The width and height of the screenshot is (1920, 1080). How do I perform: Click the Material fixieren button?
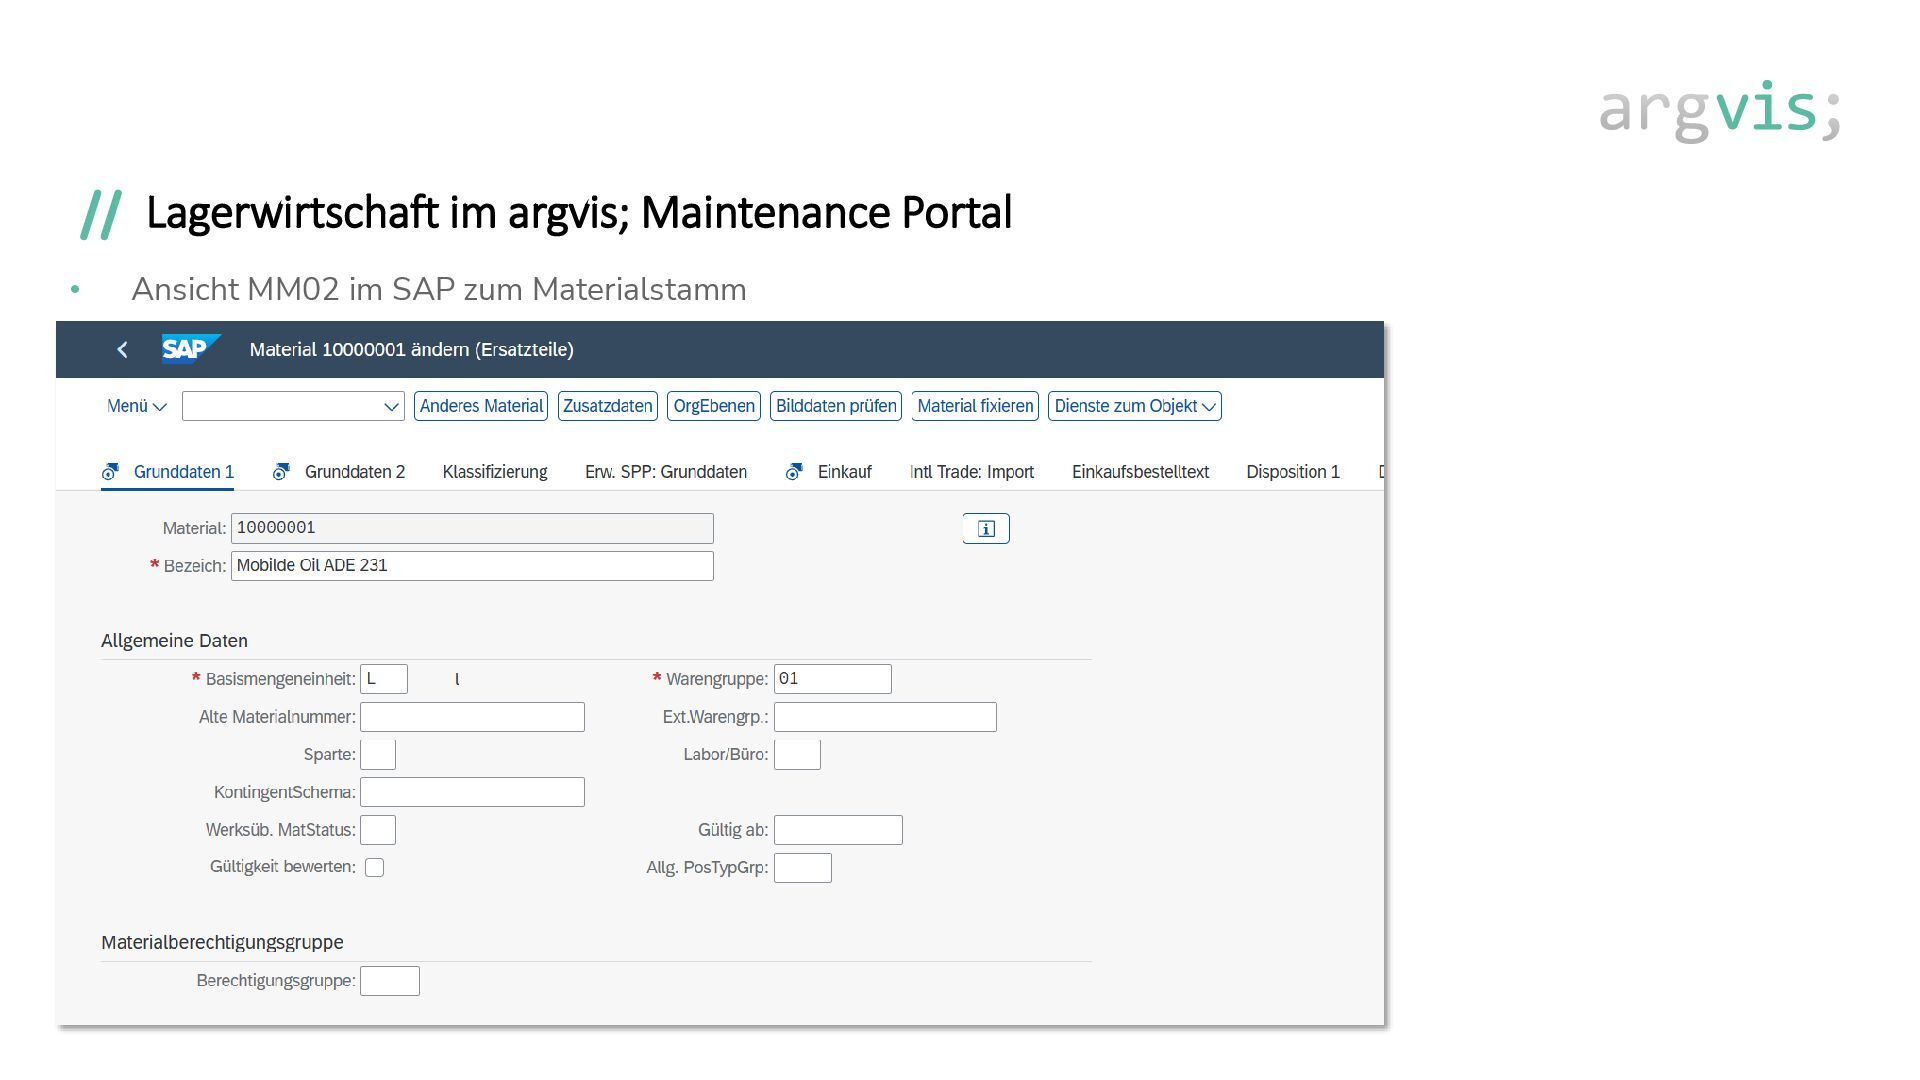coord(975,406)
